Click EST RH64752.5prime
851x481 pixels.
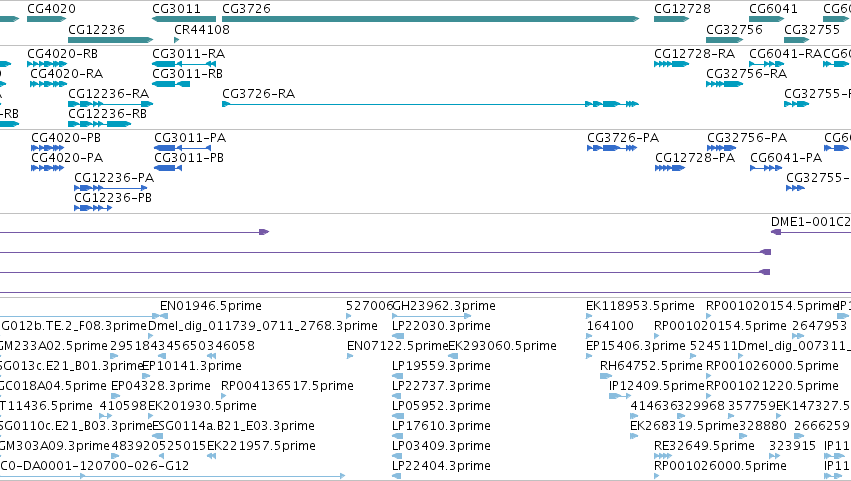pyautogui.click(x=651, y=366)
